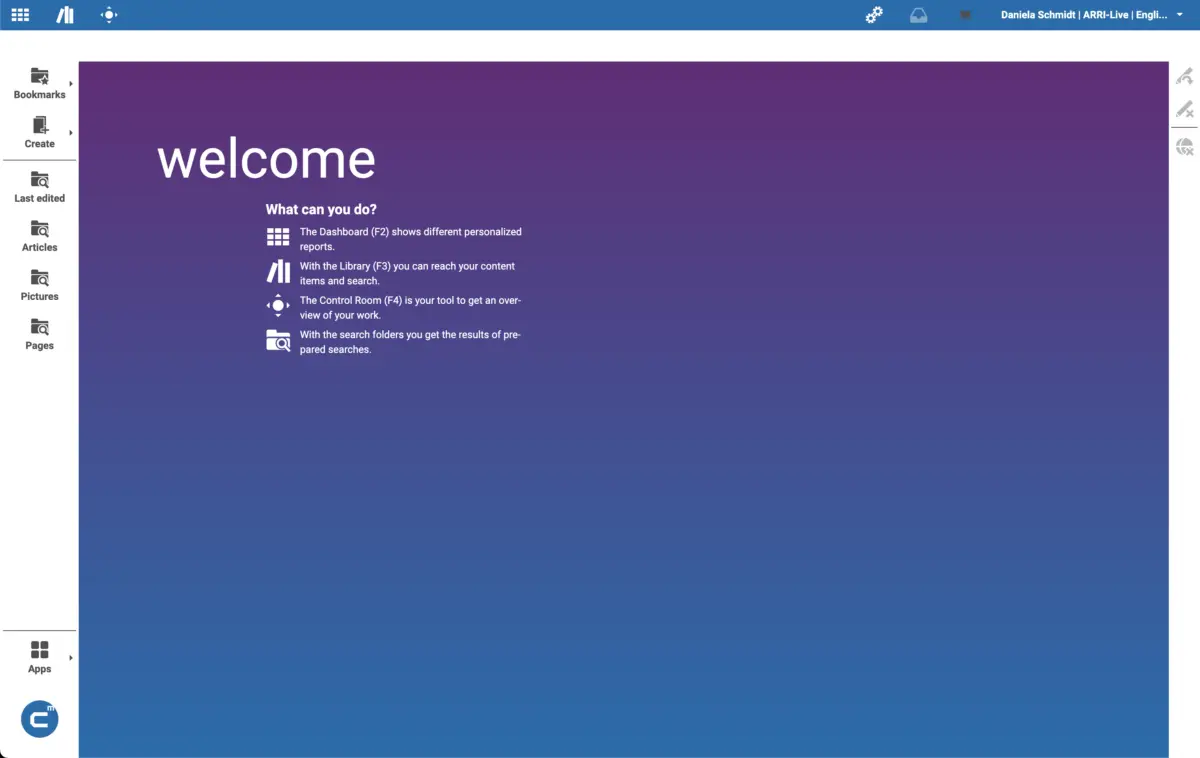Image resolution: width=1200 pixels, height=758 pixels.
Task: Expand the Create submenu arrow
Action: 71,133
